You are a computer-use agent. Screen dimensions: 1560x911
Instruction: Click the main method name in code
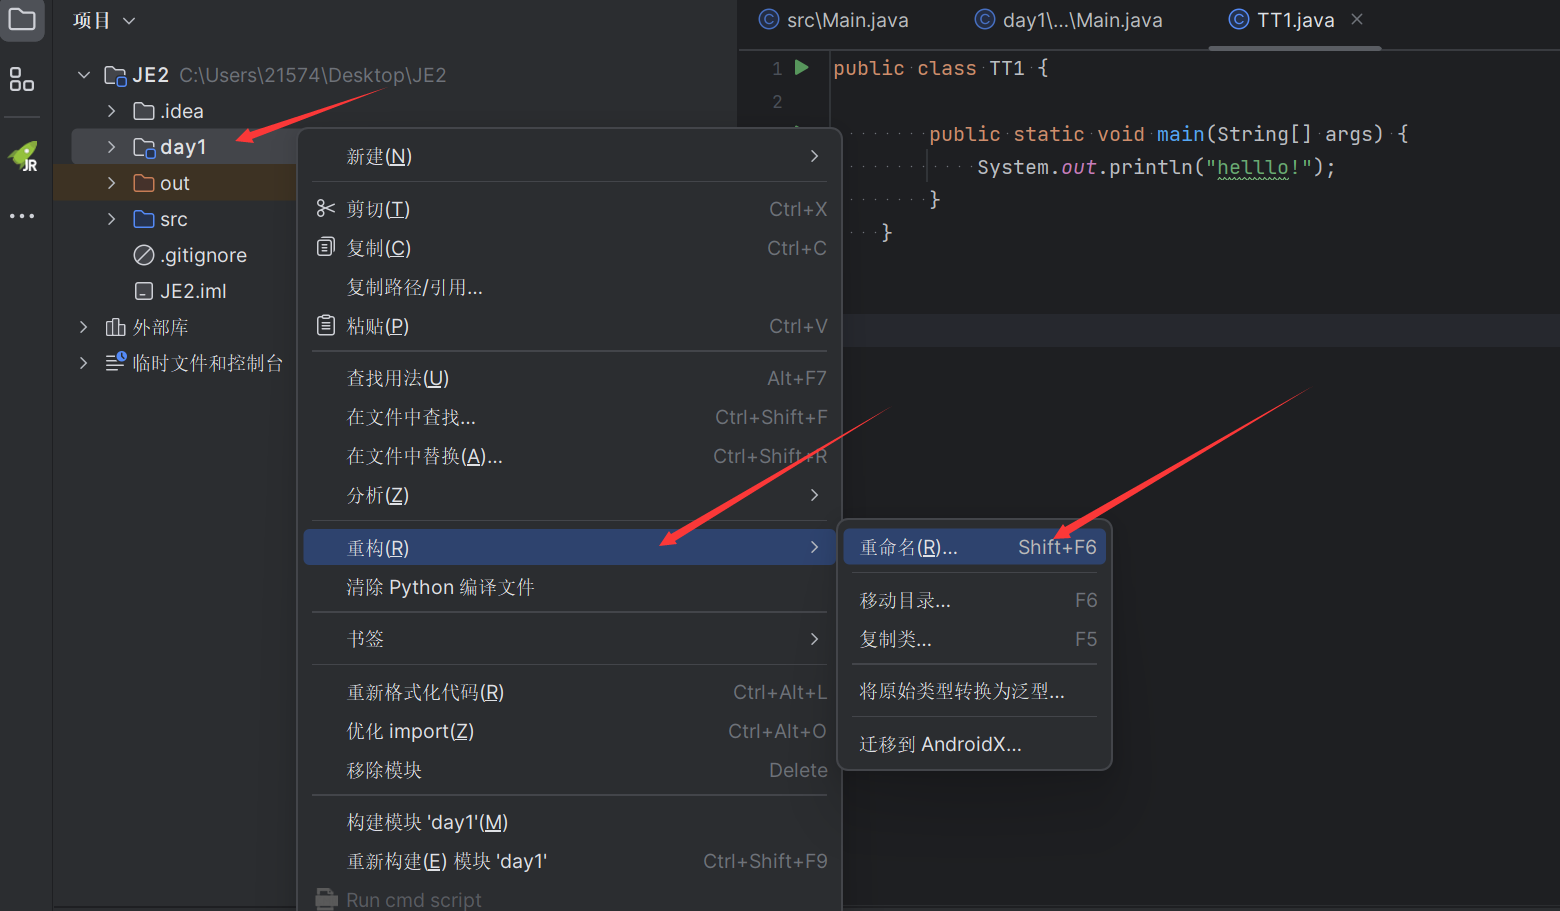[x=1180, y=134]
